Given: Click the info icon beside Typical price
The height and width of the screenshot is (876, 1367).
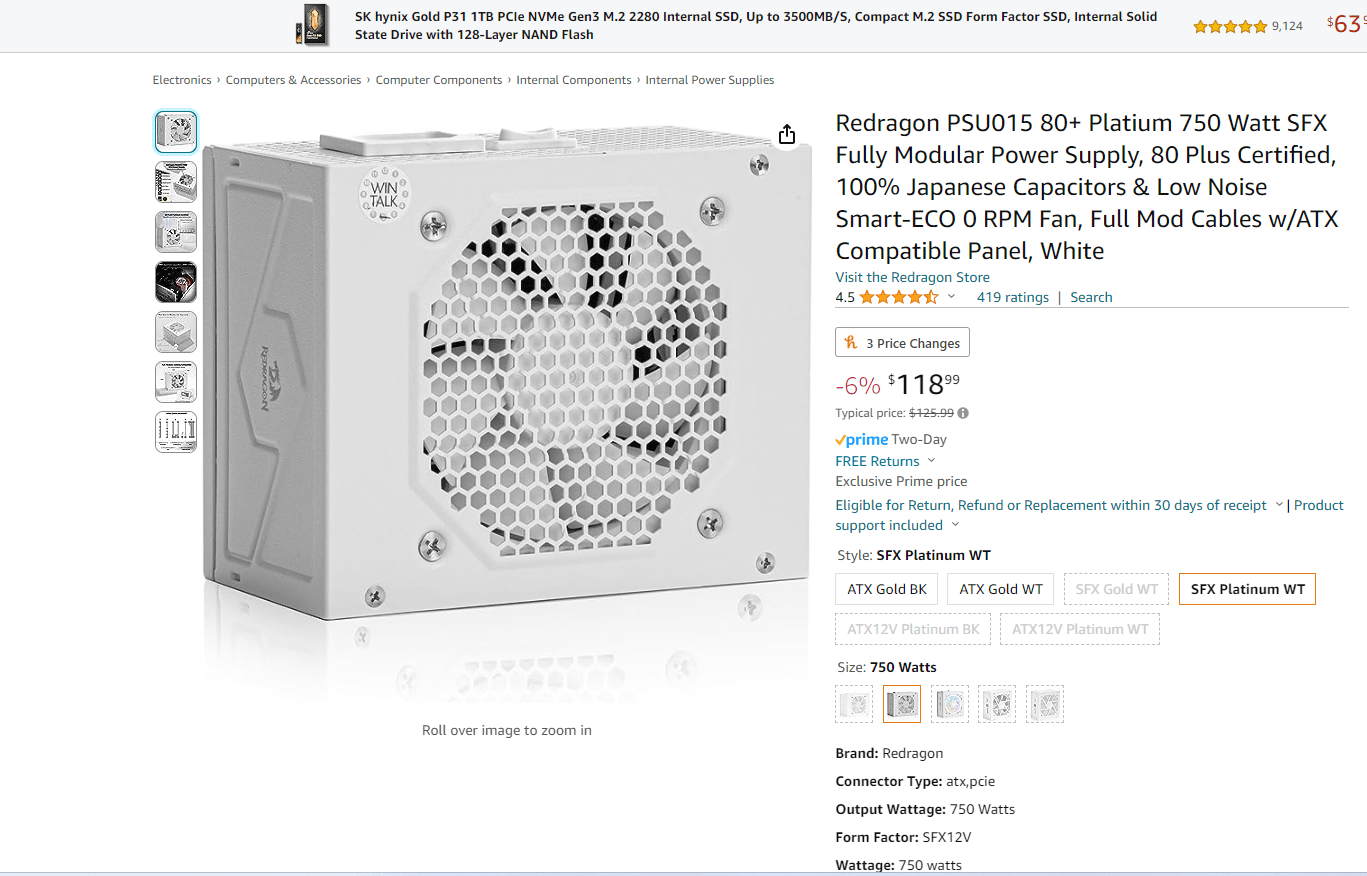Looking at the screenshot, I should [963, 413].
